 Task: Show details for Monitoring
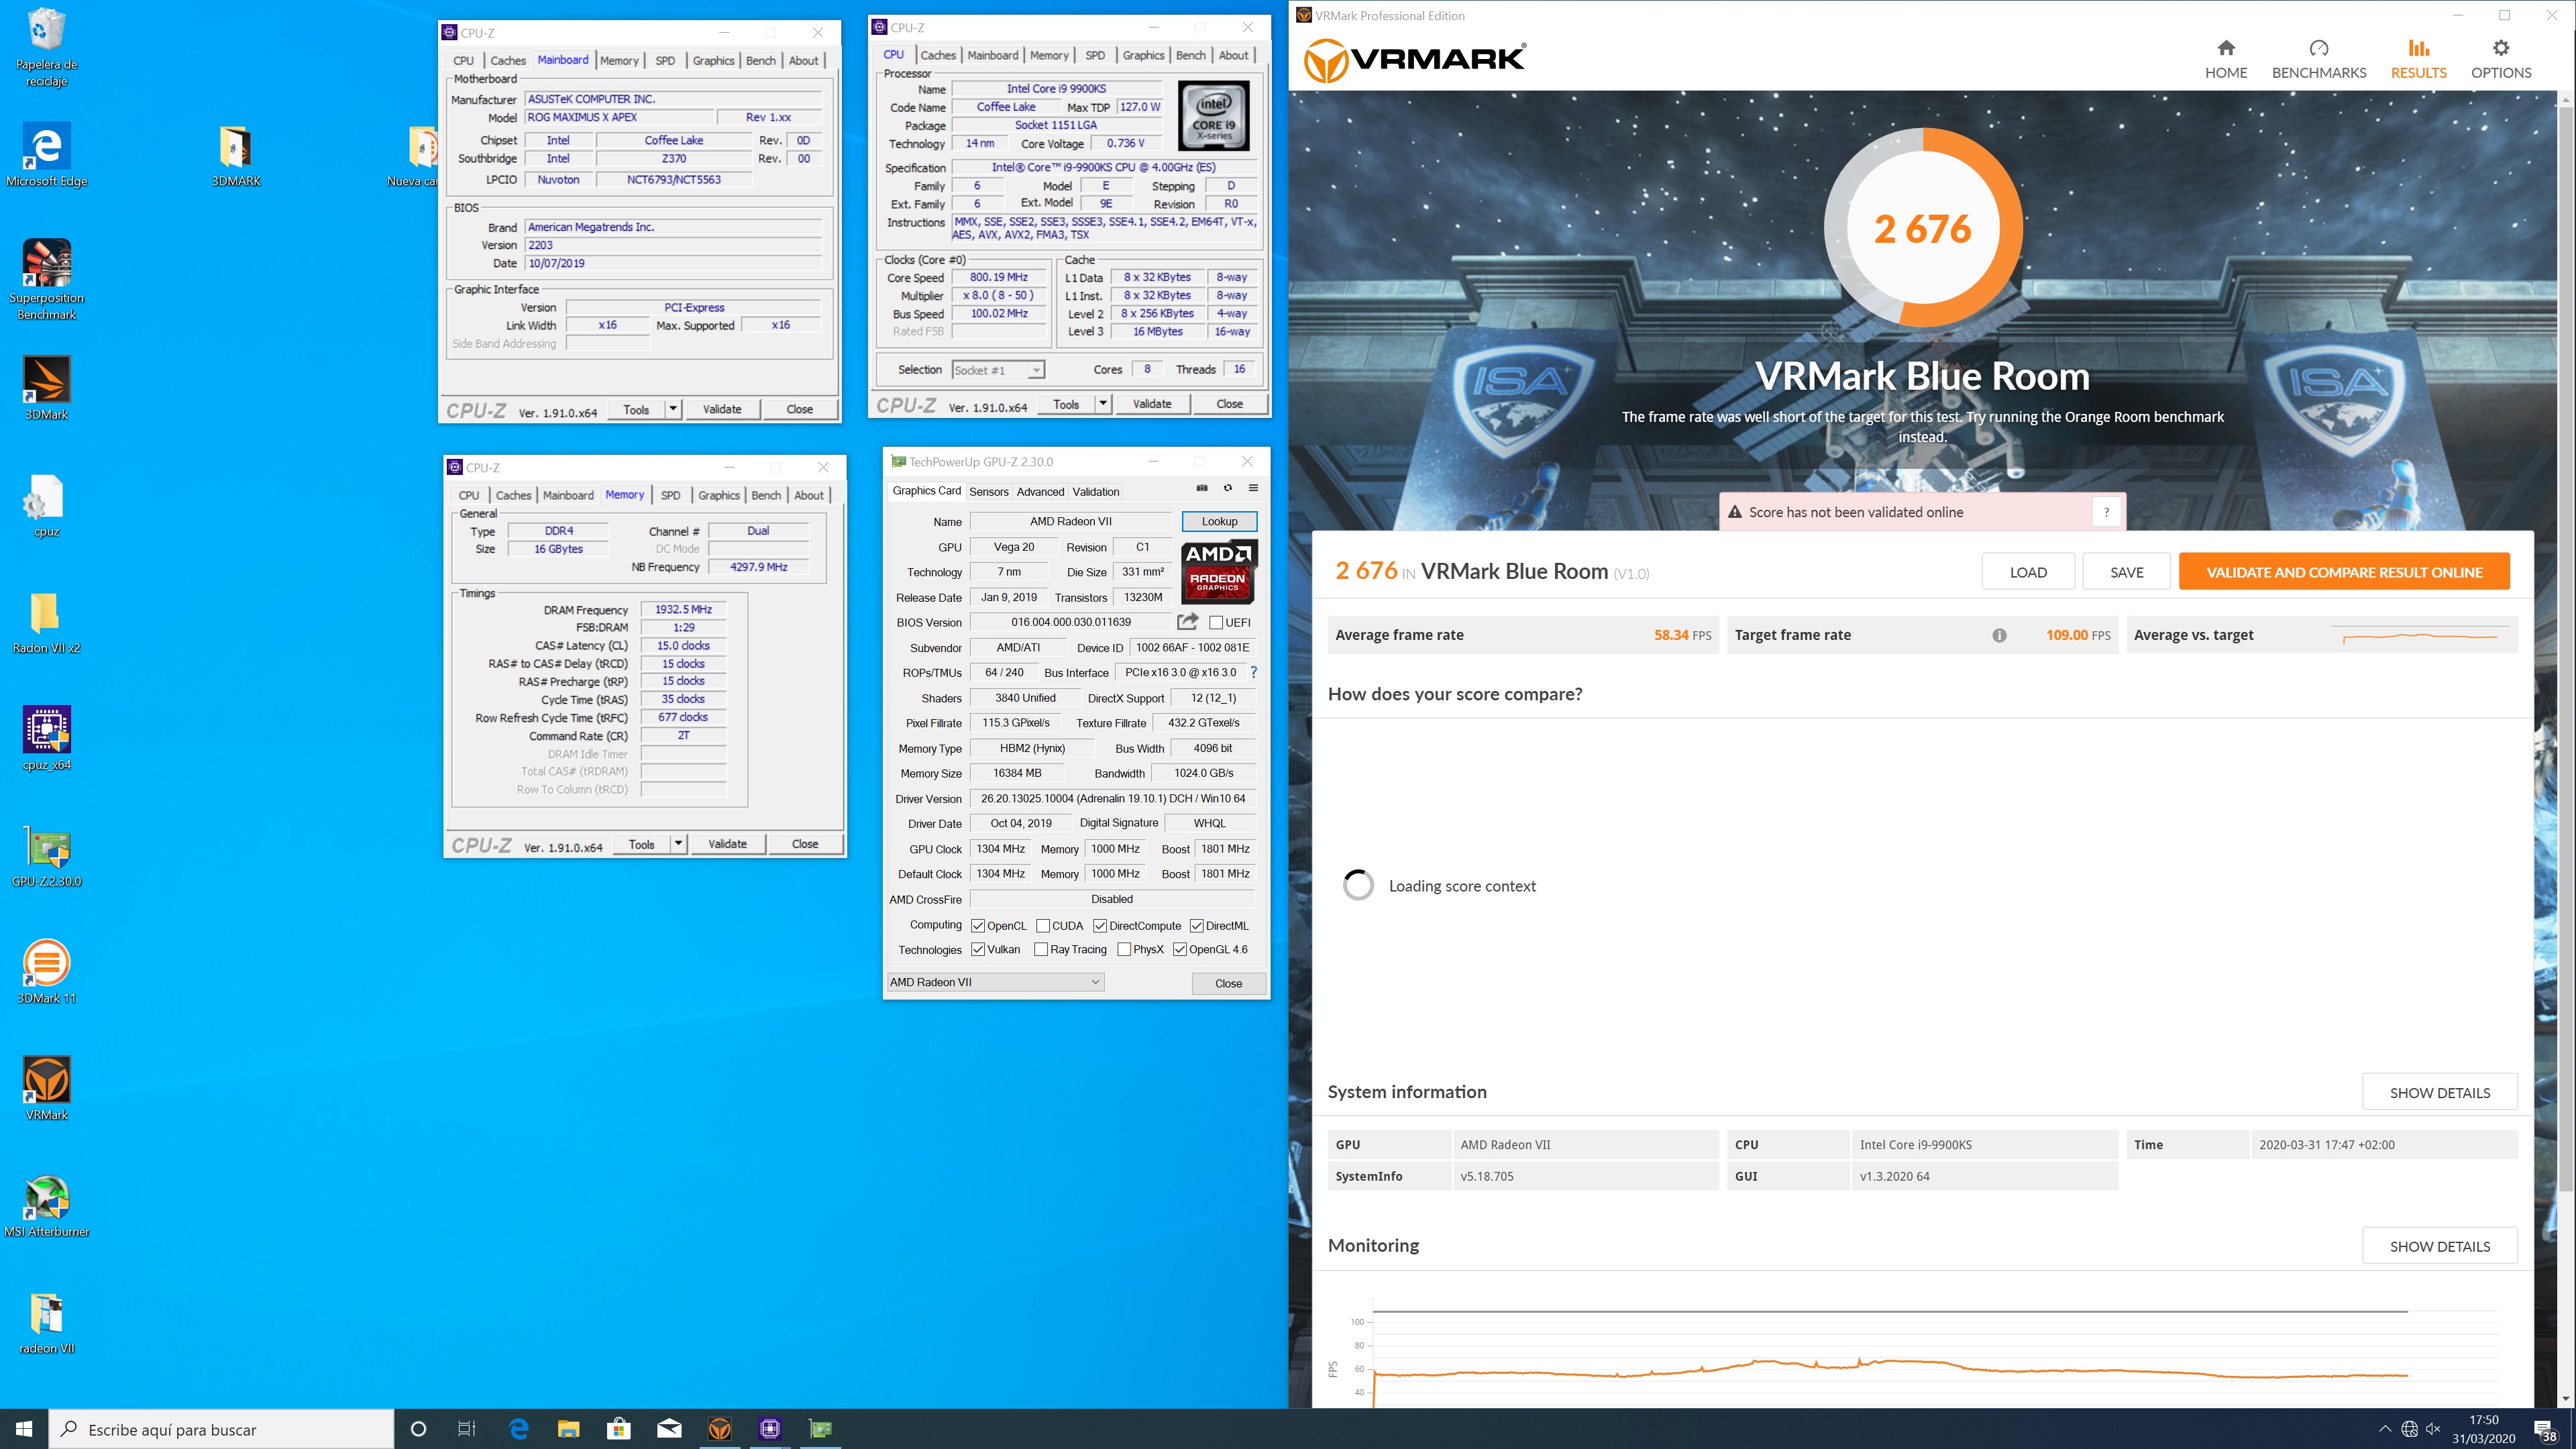click(x=2439, y=1246)
